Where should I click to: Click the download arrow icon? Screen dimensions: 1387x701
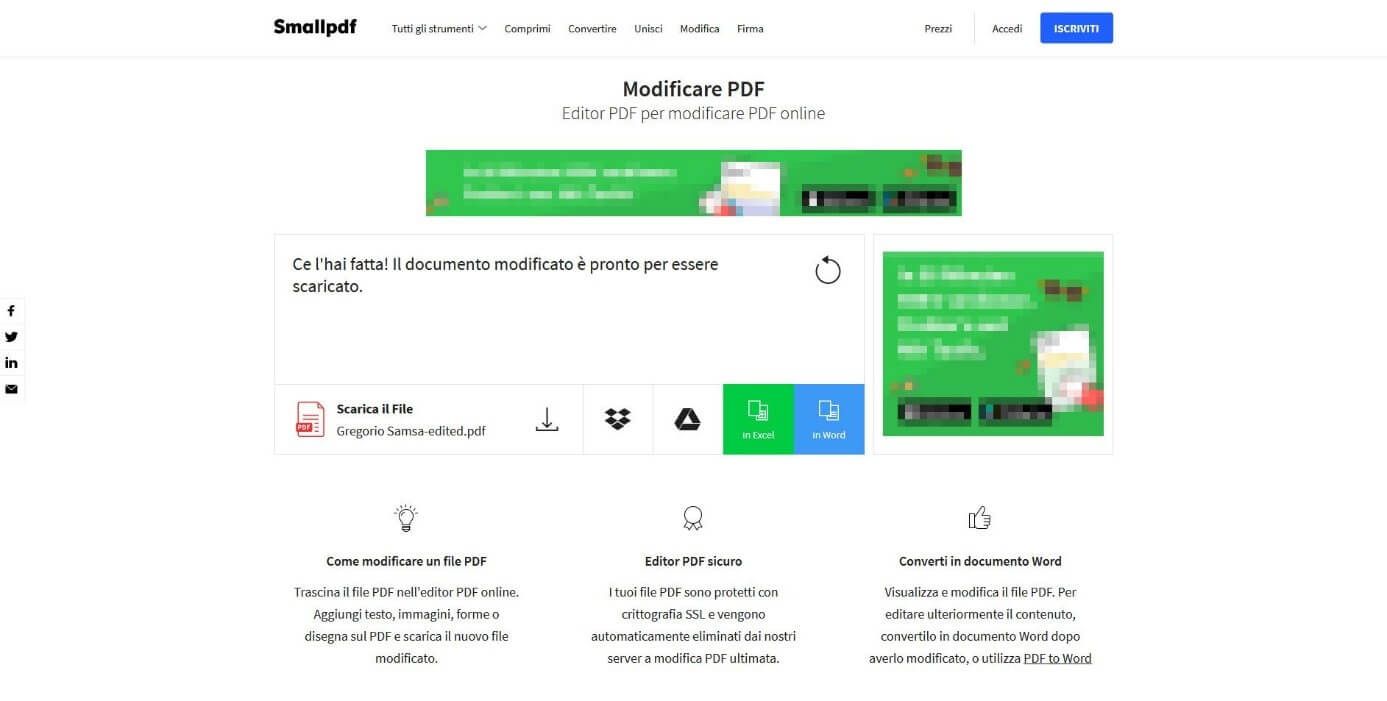(547, 419)
